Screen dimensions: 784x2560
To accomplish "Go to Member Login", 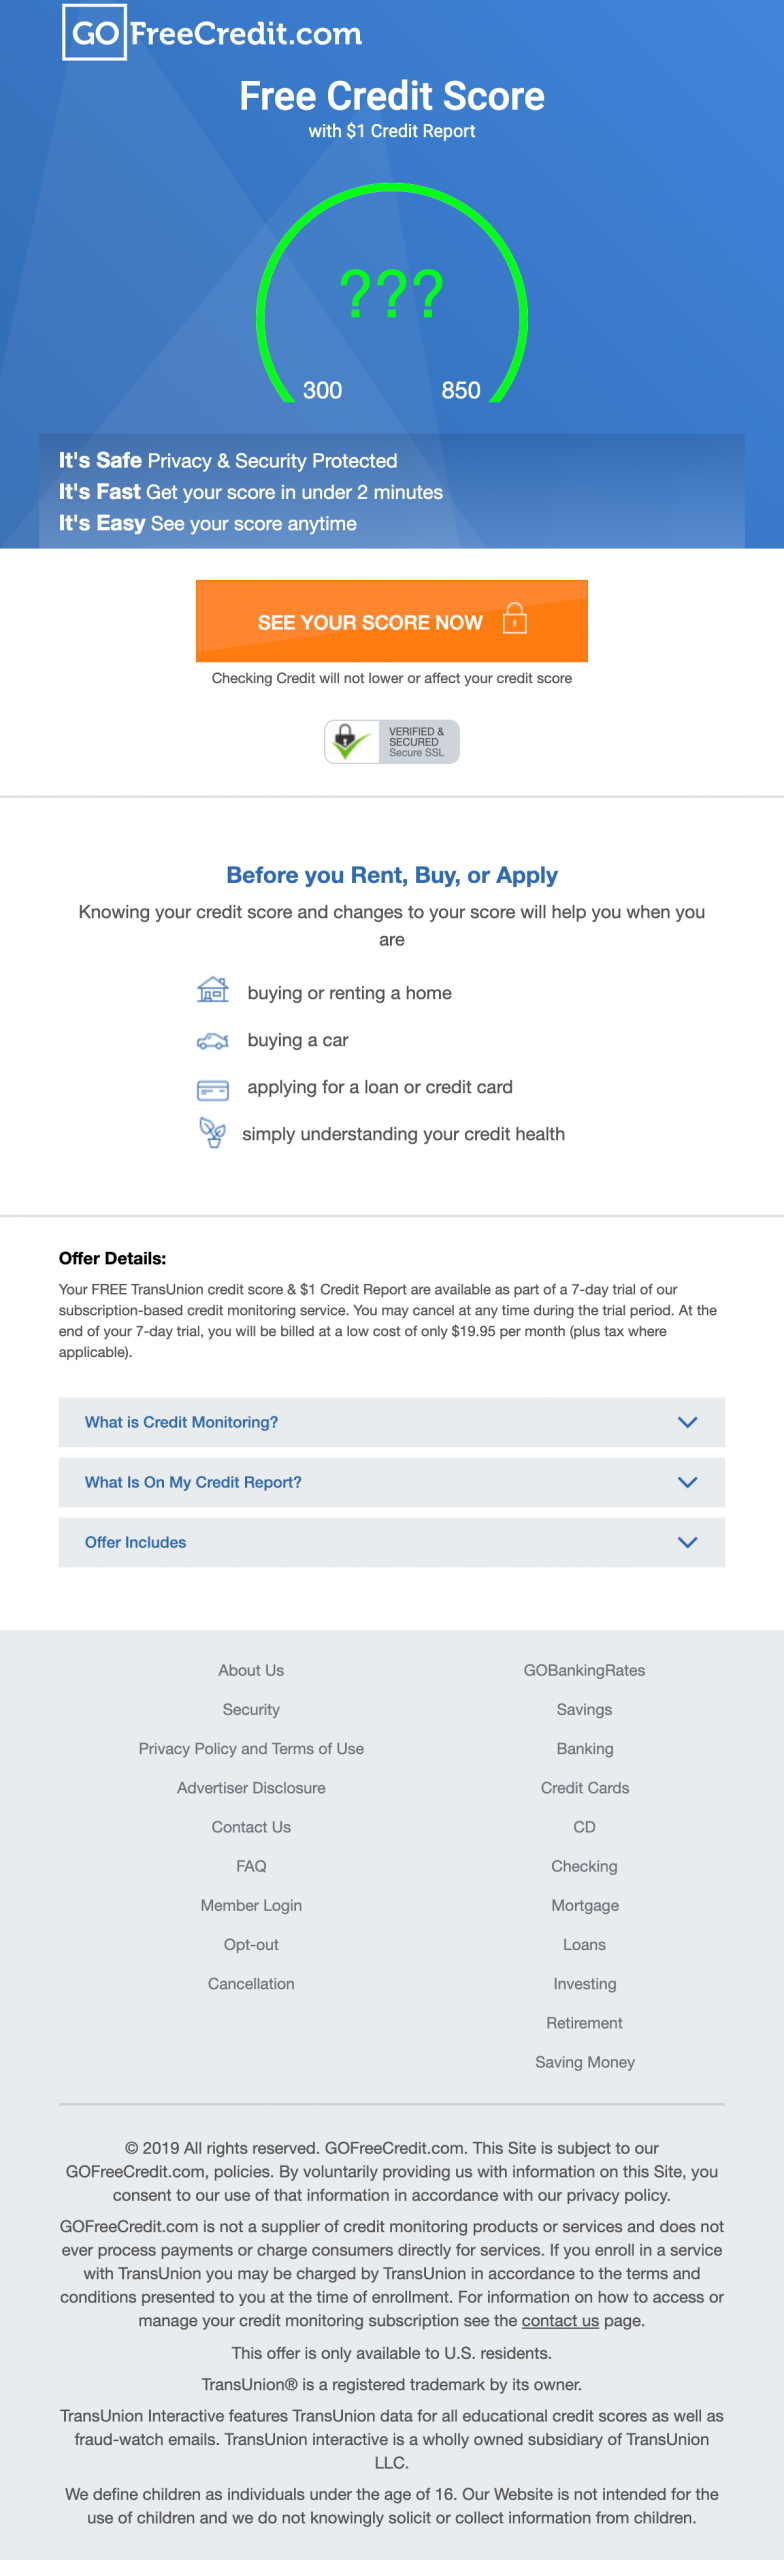I will point(251,1905).
